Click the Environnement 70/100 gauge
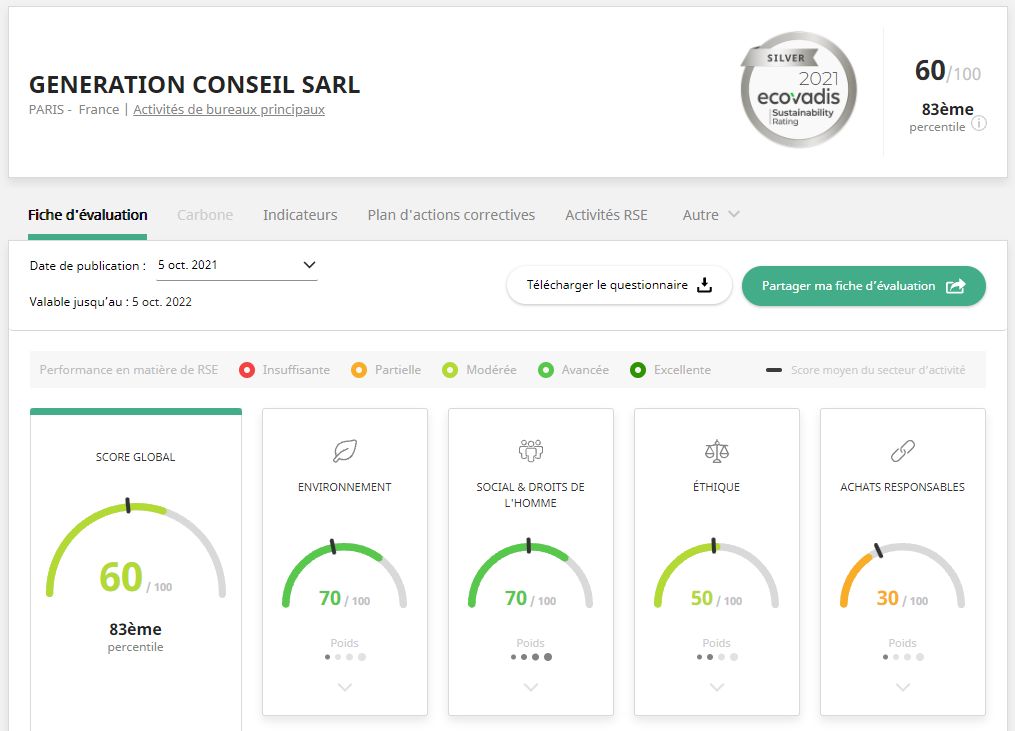Image resolution: width=1015 pixels, height=731 pixels. 345,574
